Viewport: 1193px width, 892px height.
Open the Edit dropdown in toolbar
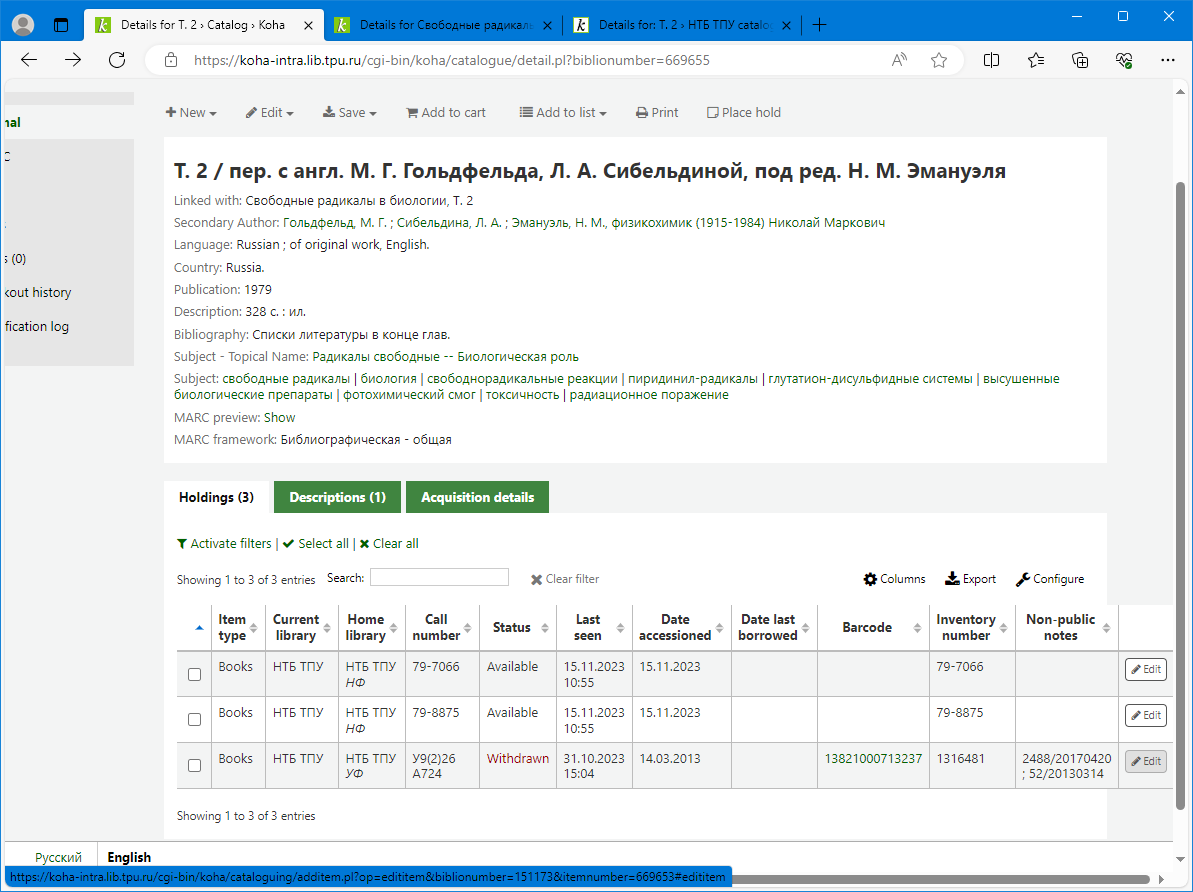pos(269,113)
